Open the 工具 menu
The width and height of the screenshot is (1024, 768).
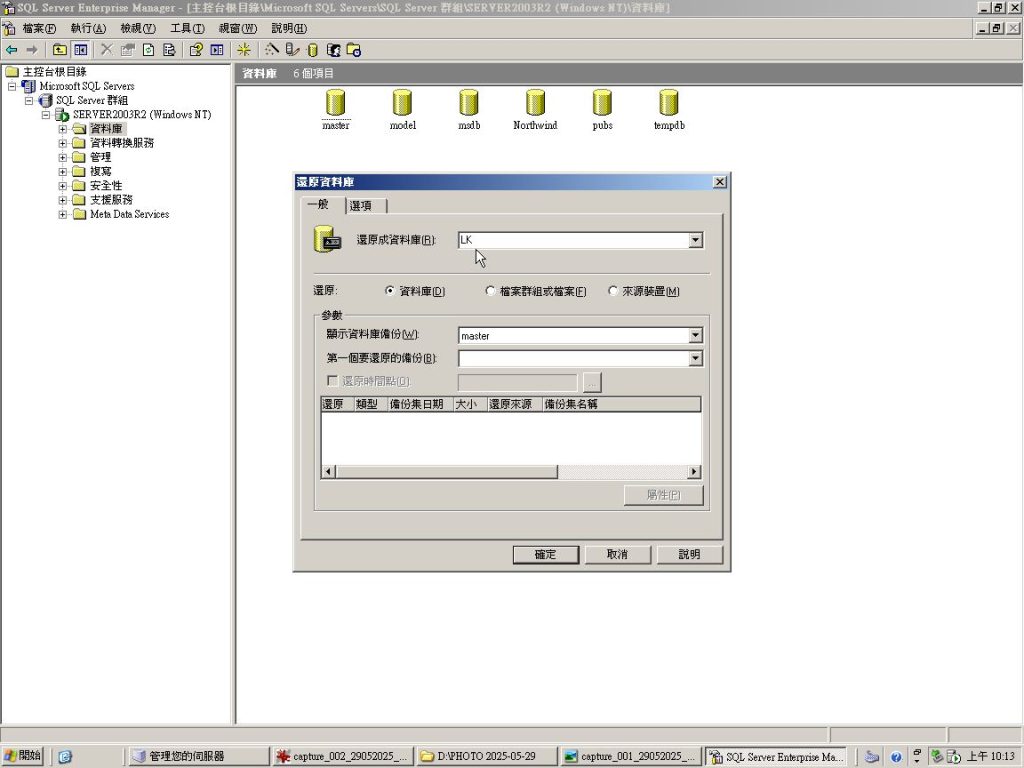pyautogui.click(x=186, y=28)
